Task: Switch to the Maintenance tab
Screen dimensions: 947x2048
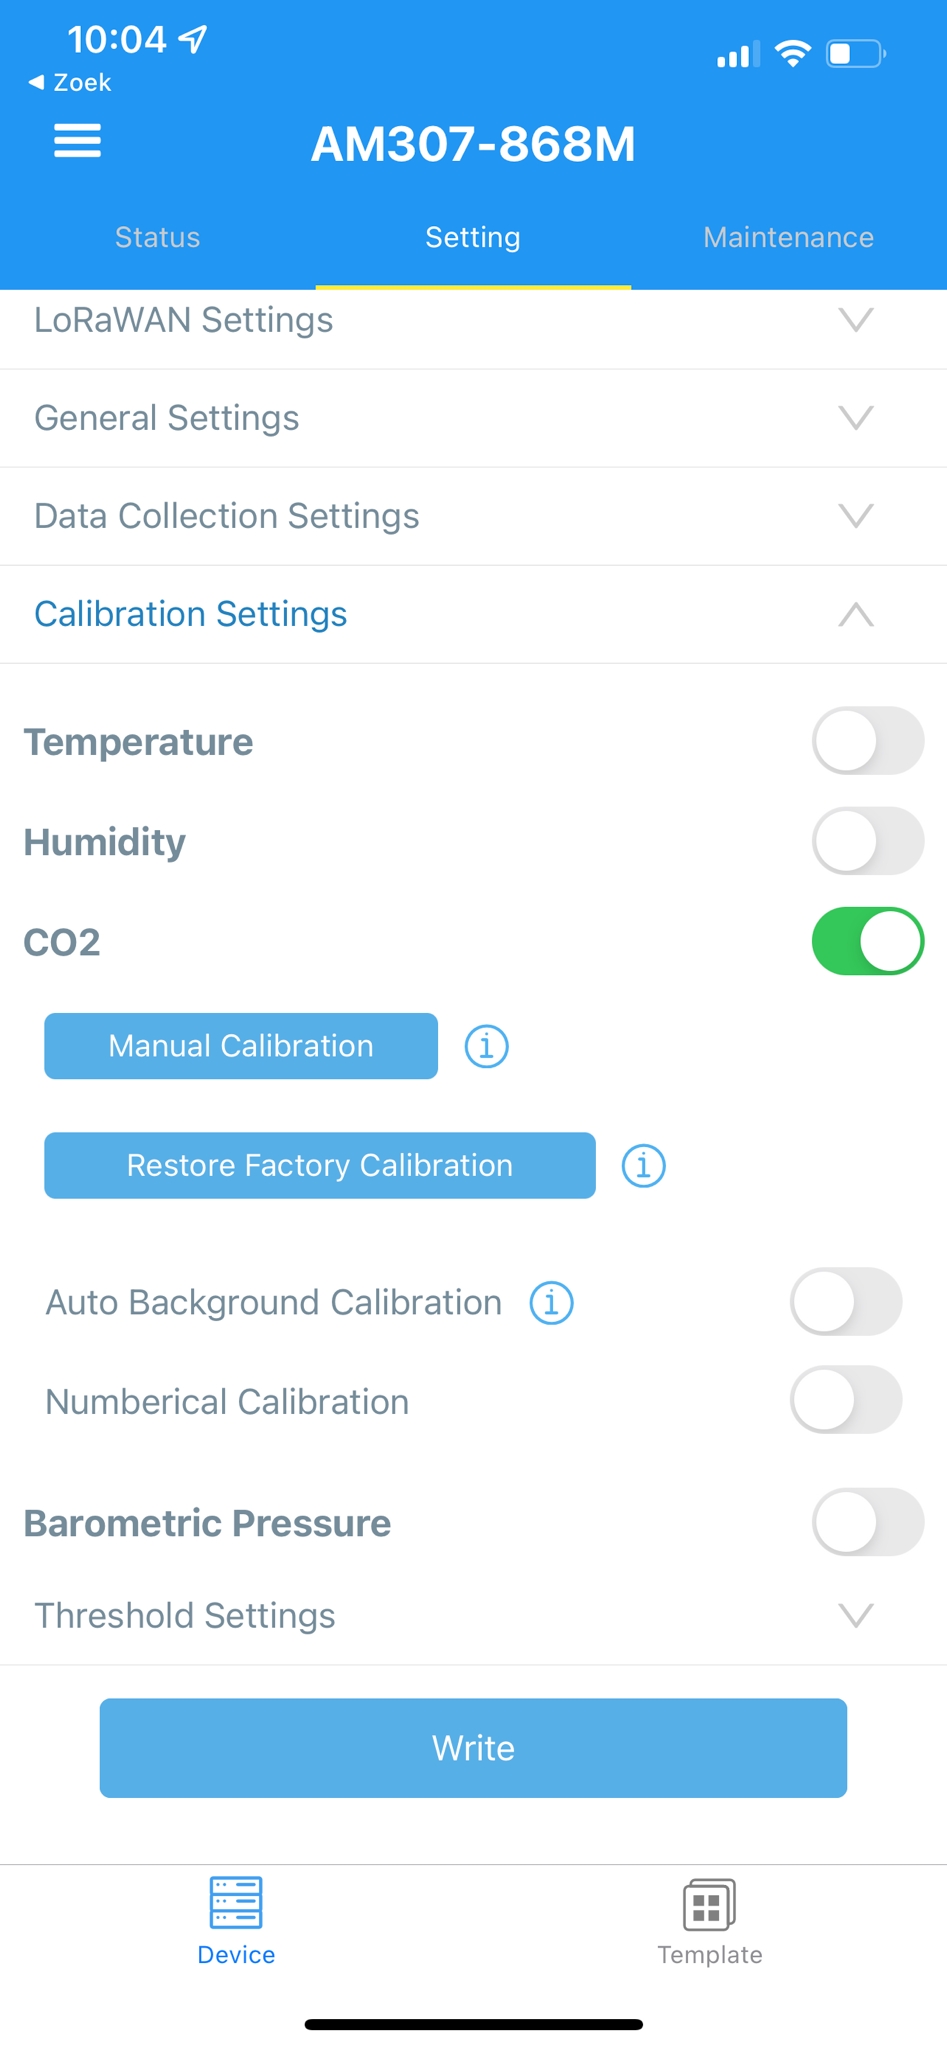Action: coord(789,237)
